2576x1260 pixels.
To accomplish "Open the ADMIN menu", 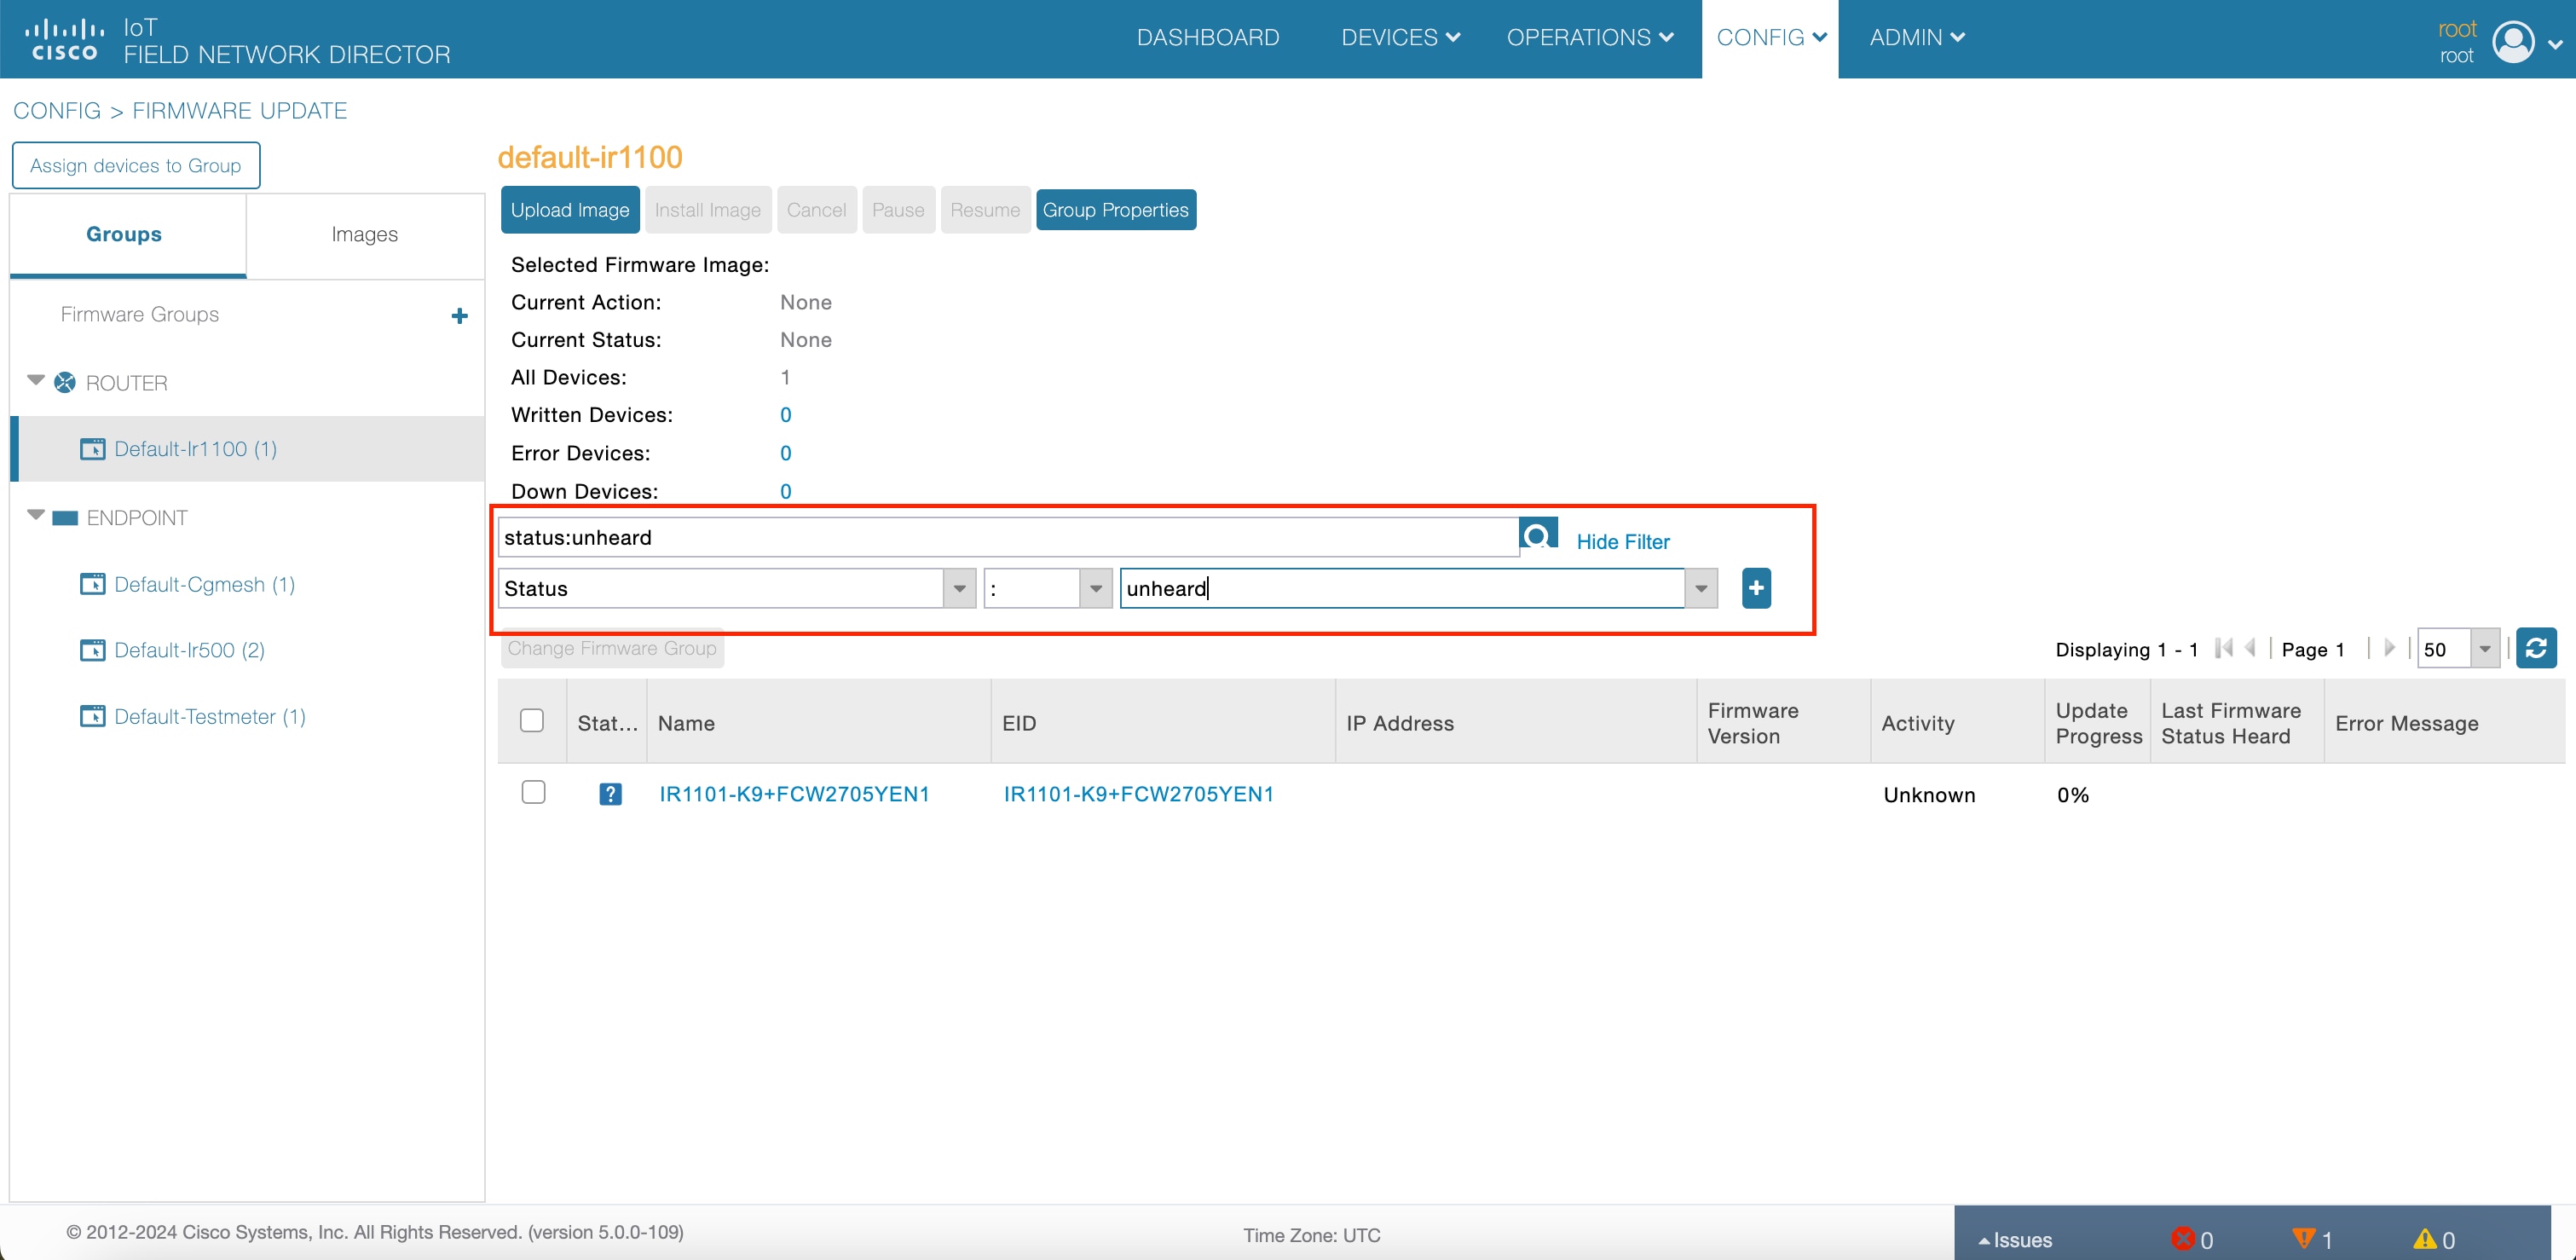I will click(x=1917, y=38).
